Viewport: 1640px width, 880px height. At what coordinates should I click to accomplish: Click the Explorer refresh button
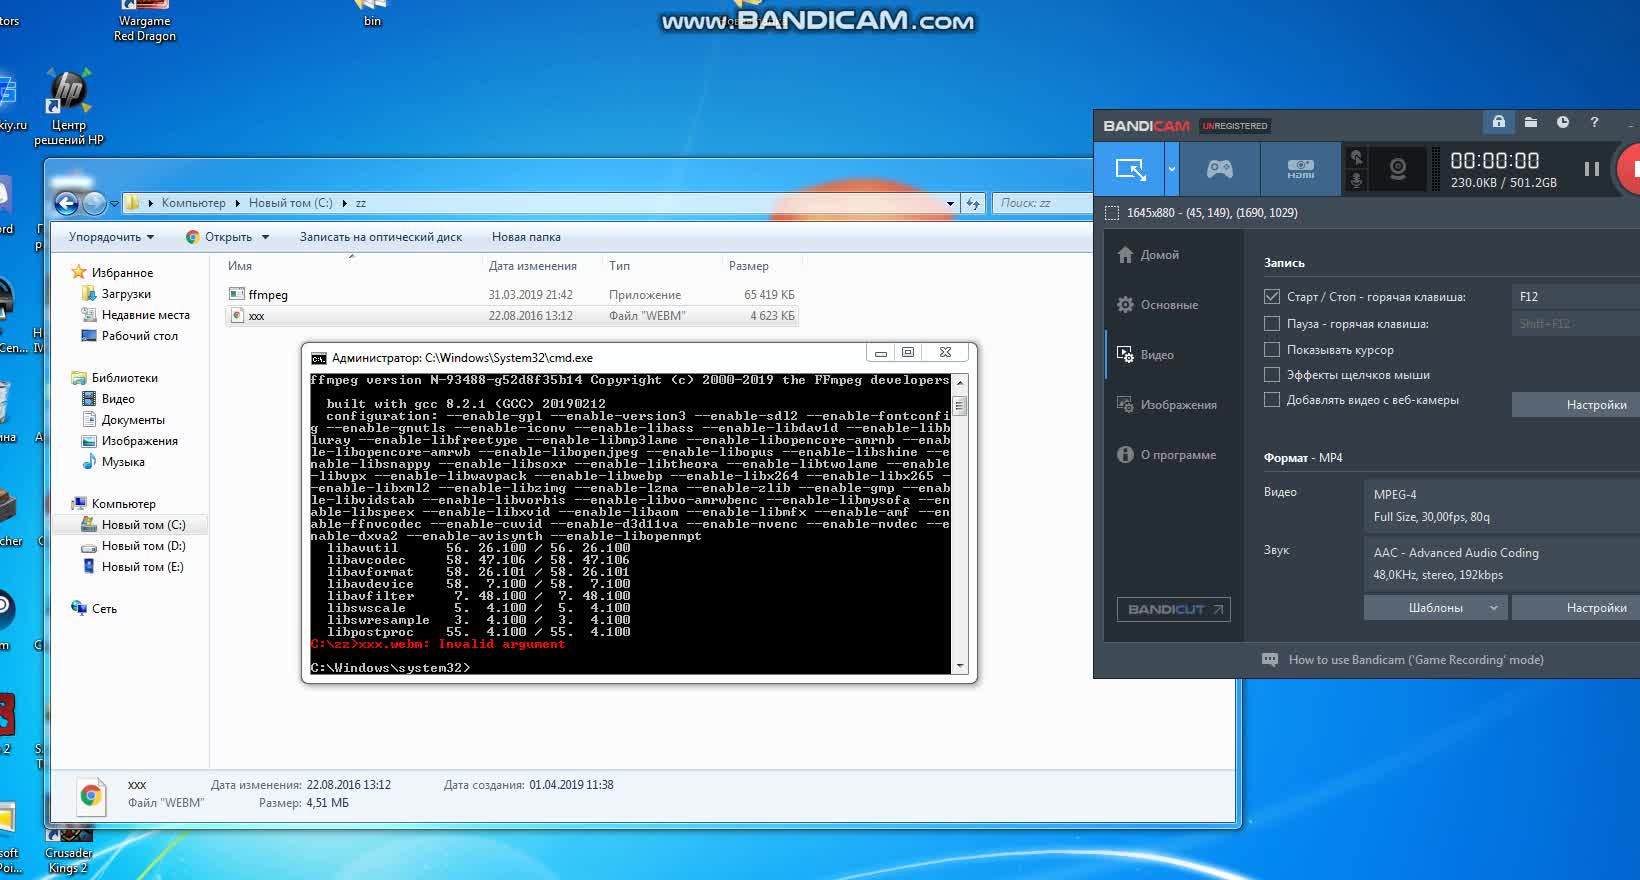click(972, 203)
